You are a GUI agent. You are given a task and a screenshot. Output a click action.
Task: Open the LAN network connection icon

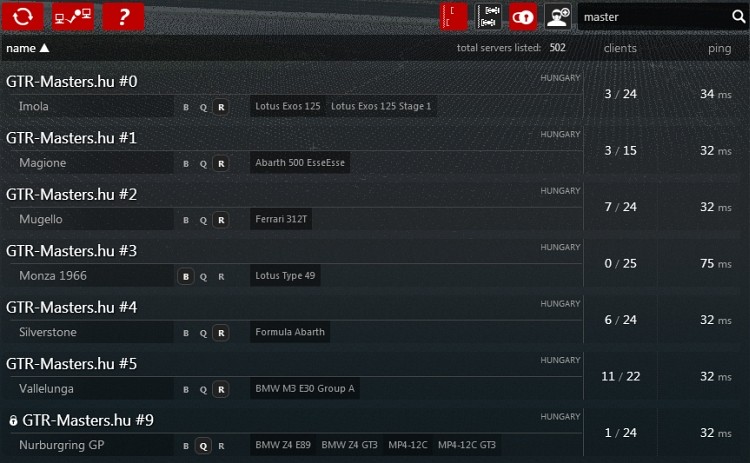pos(74,16)
